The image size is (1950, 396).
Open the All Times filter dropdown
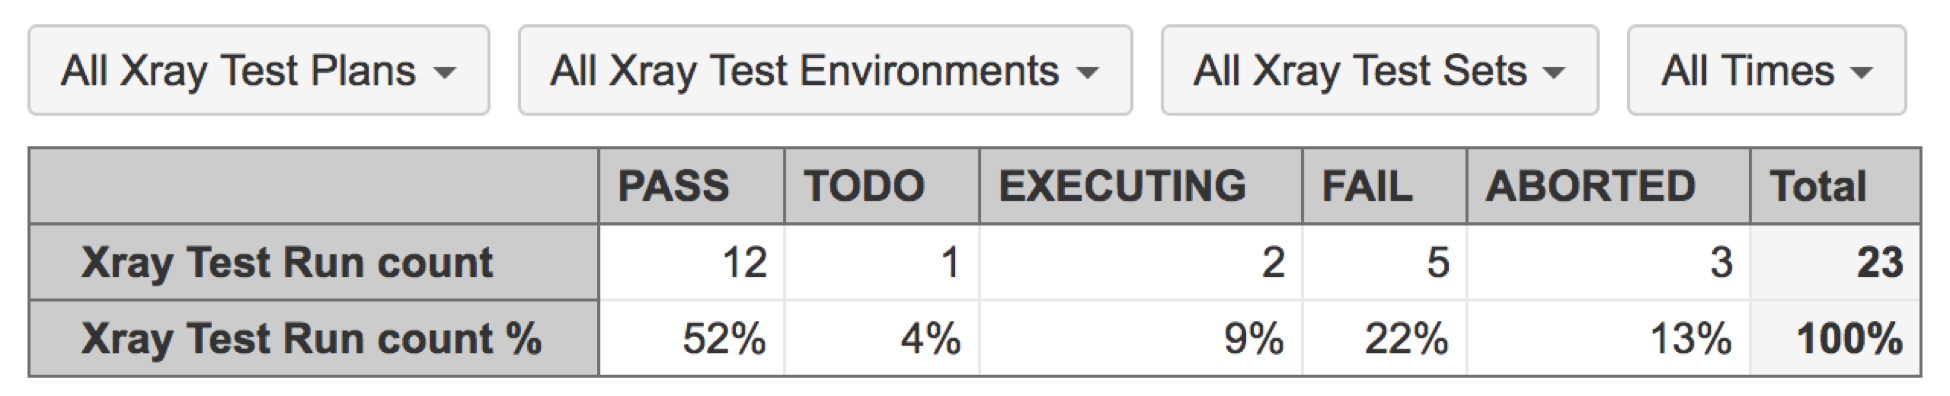tap(1767, 71)
